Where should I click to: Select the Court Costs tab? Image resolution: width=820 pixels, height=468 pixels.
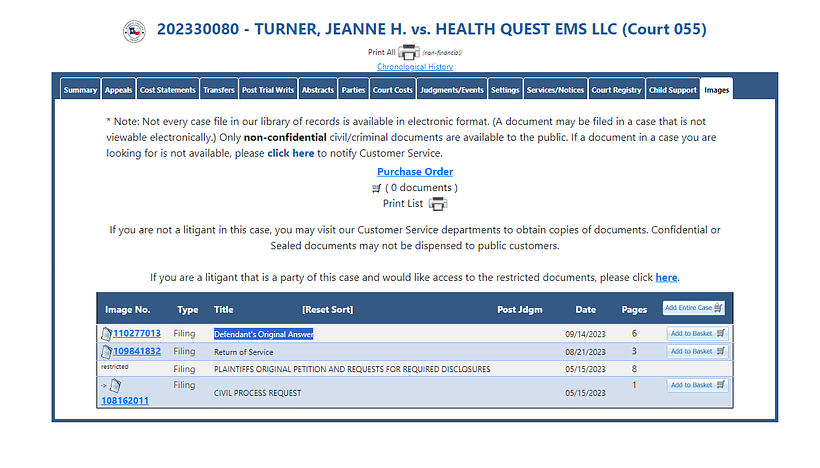pyautogui.click(x=393, y=90)
